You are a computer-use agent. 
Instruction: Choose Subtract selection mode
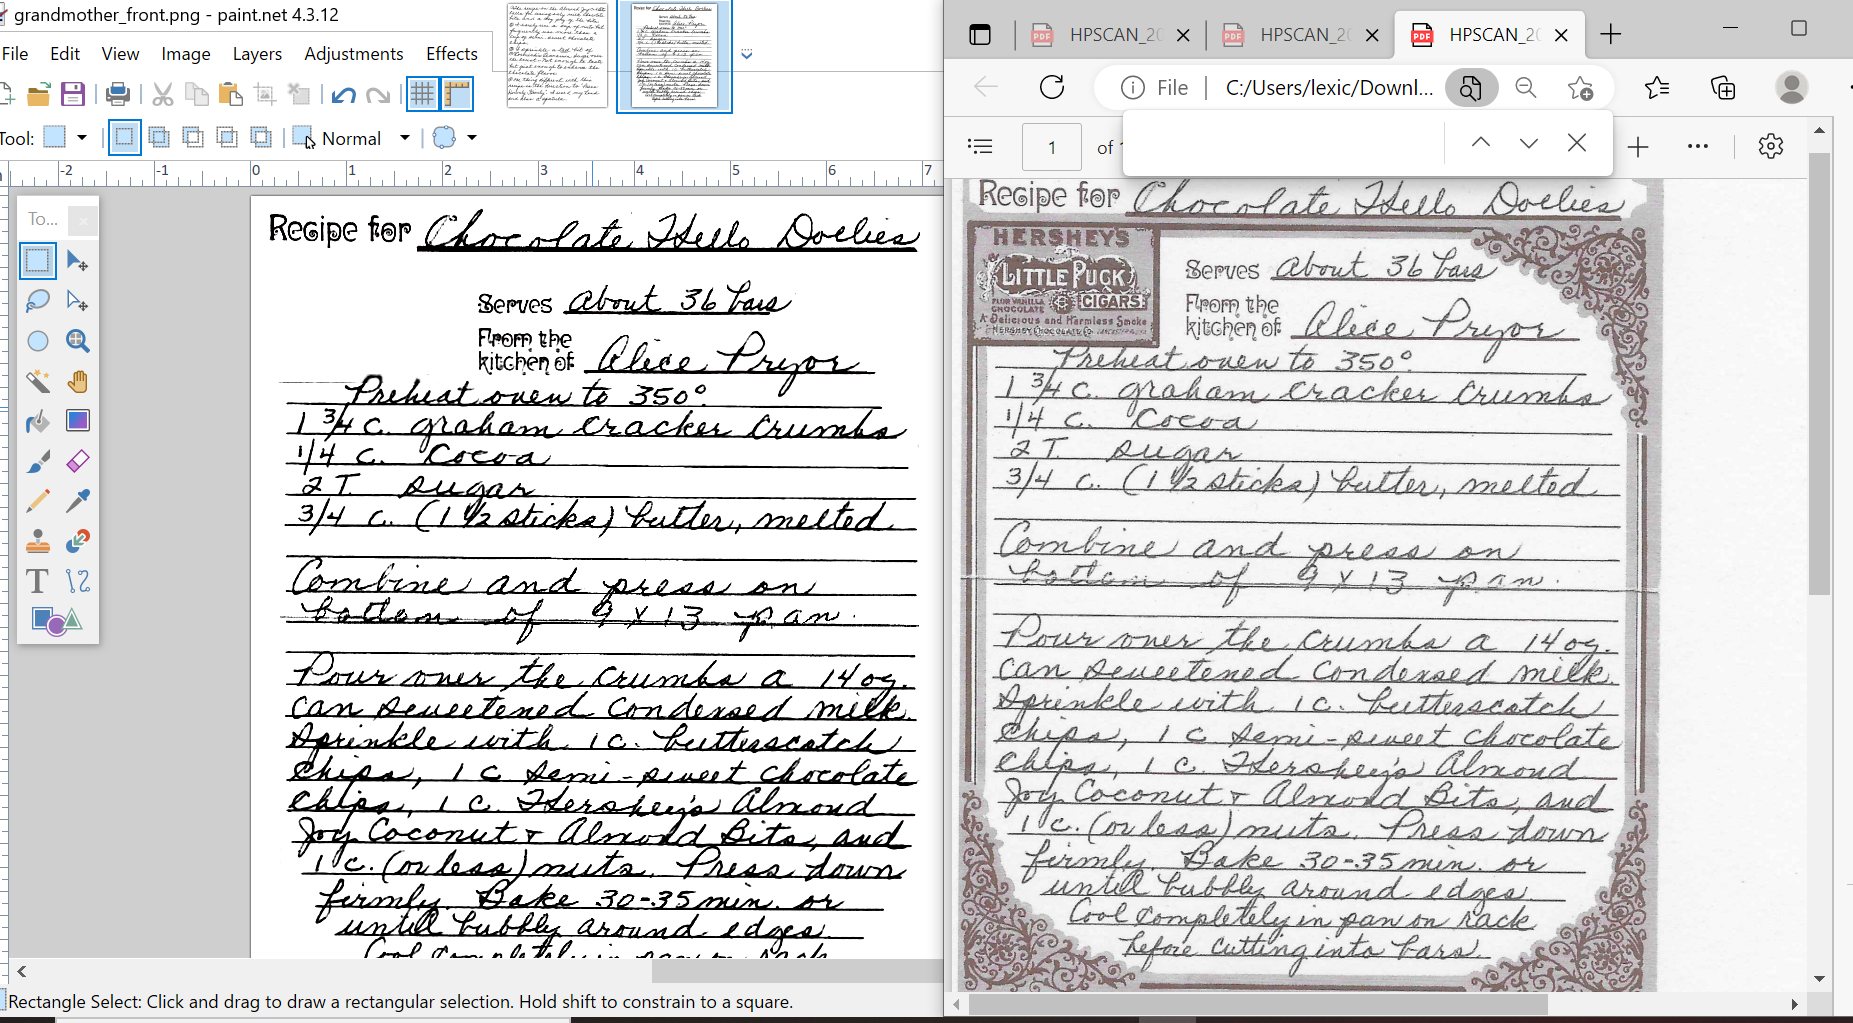(x=192, y=138)
